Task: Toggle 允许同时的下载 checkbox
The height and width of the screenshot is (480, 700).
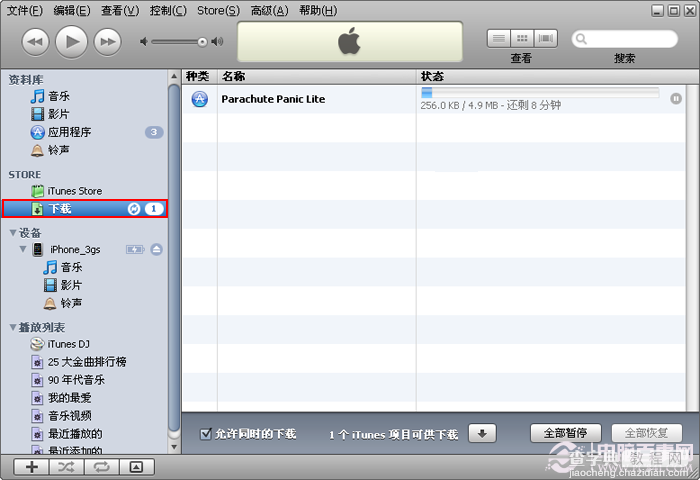Action: click(205, 434)
